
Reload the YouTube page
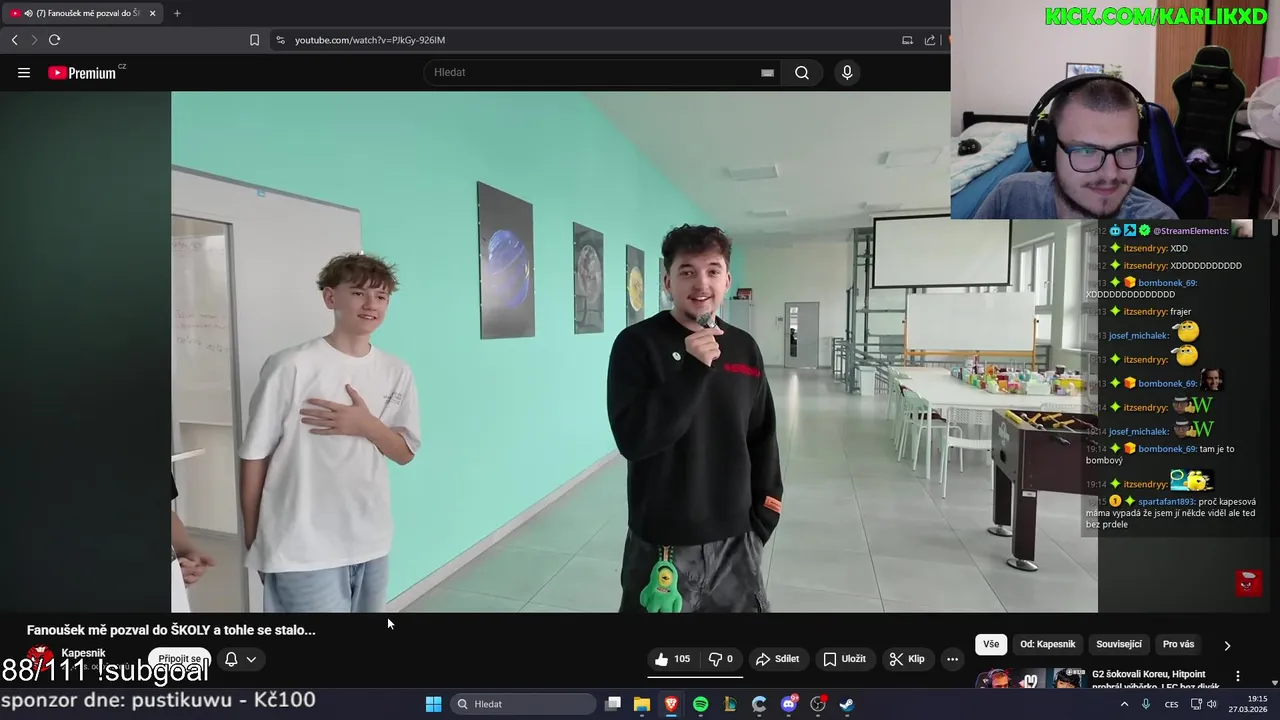[x=54, y=40]
